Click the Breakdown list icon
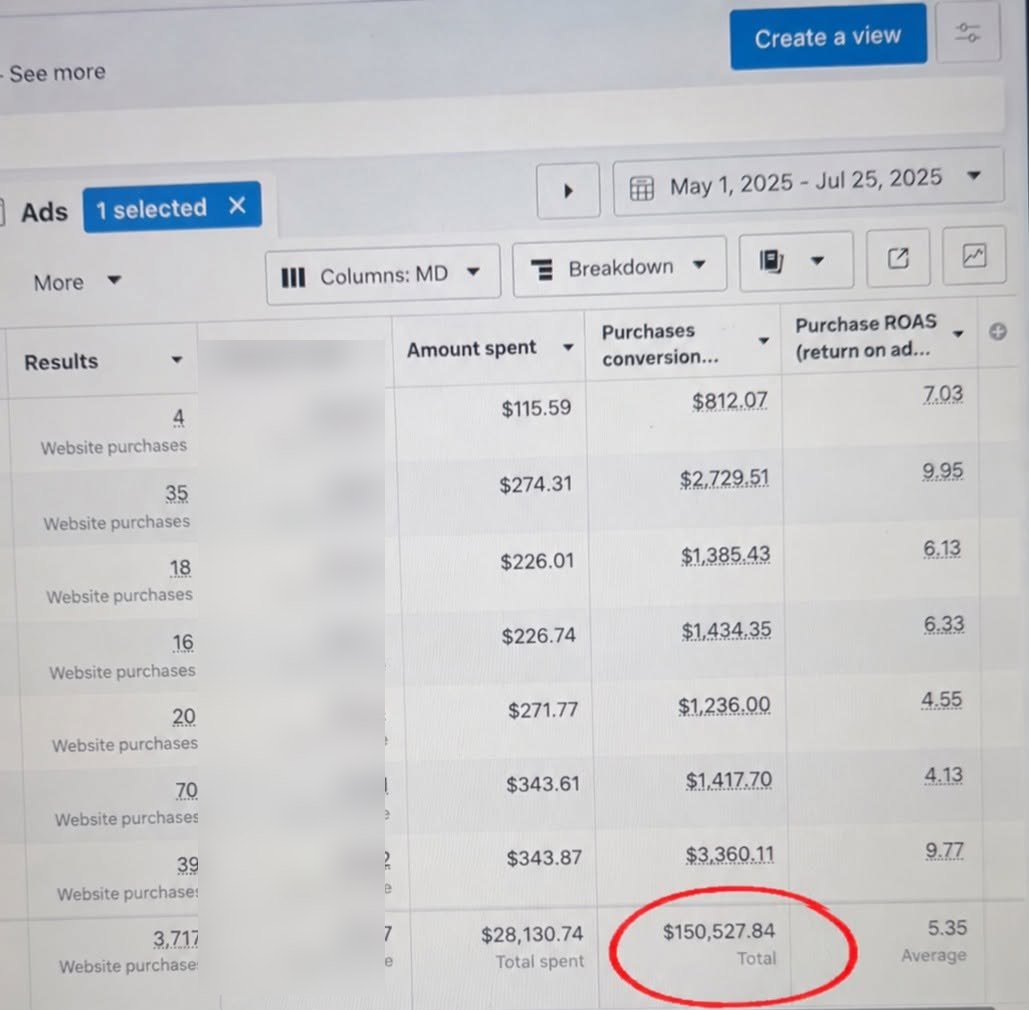1029x1010 pixels. tap(542, 270)
